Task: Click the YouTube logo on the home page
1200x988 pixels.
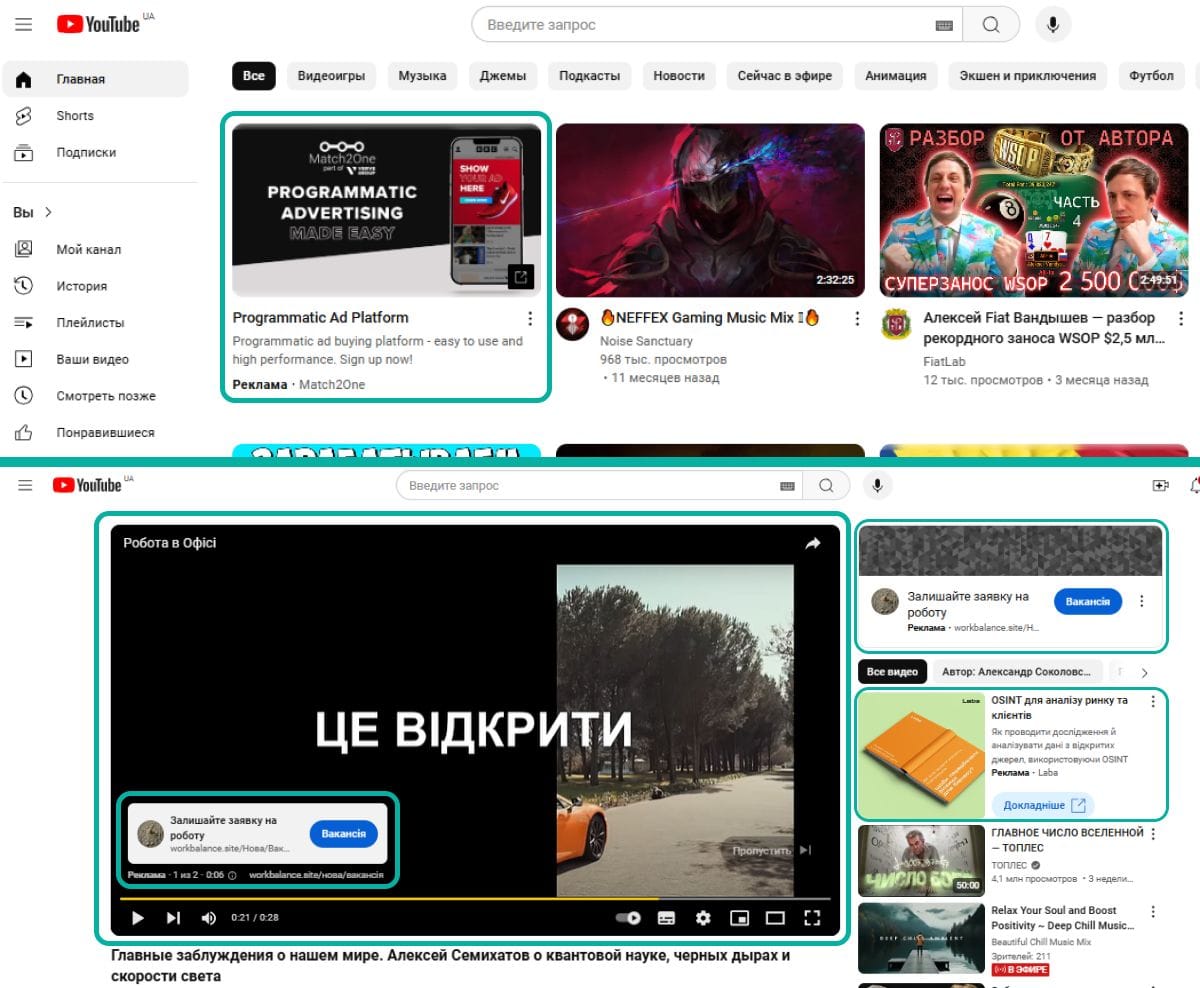Action: 98,24
